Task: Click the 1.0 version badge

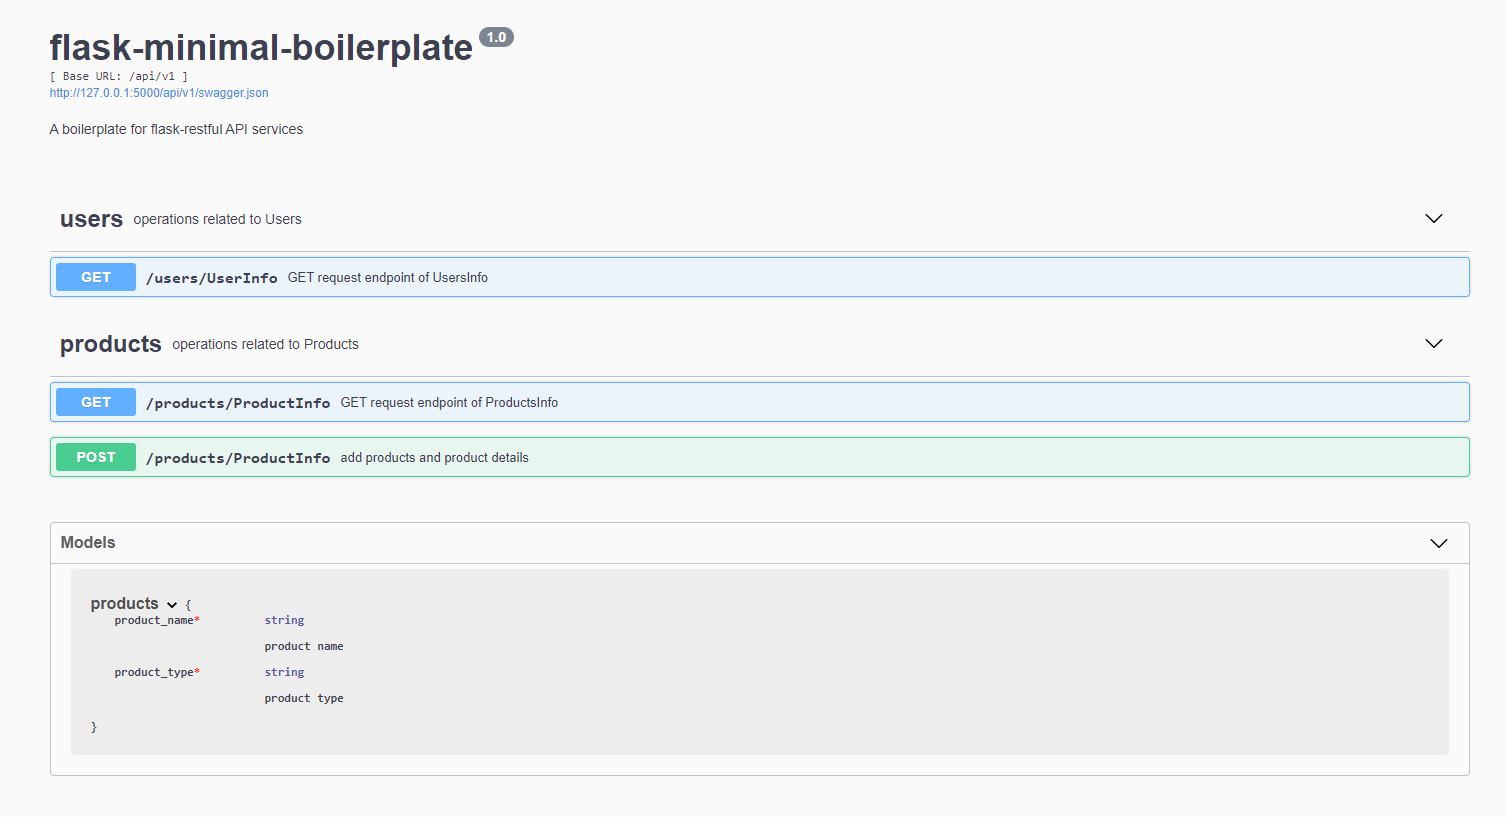Action: pos(496,36)
